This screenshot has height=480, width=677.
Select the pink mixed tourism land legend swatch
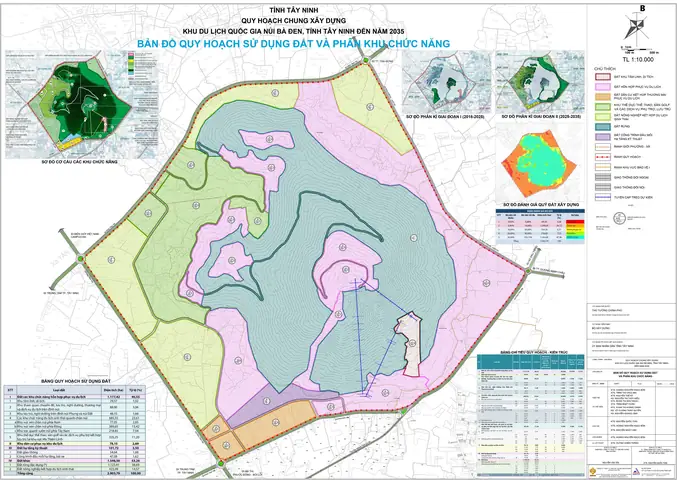[602, 86]
